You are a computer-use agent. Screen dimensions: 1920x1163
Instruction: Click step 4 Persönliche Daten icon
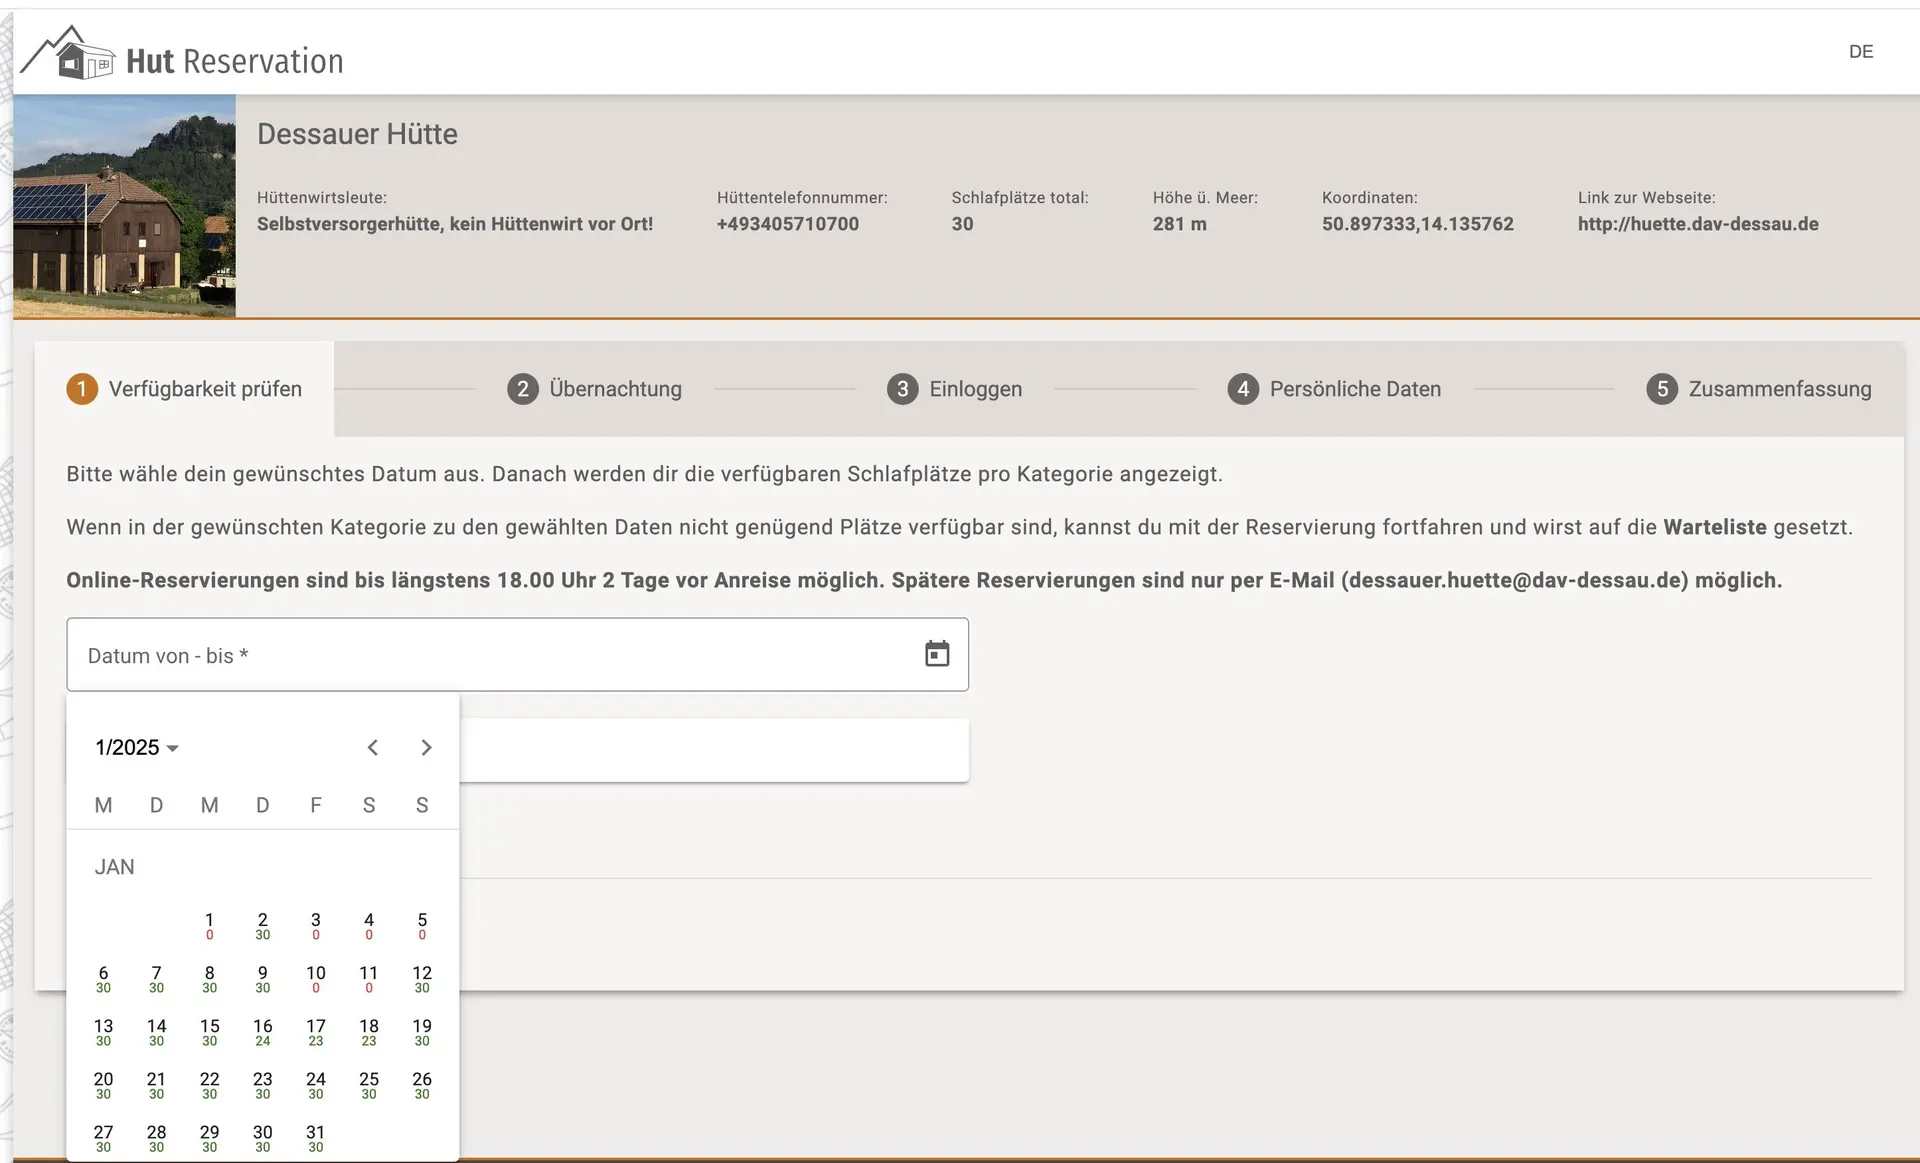[x=1242, y=389]
